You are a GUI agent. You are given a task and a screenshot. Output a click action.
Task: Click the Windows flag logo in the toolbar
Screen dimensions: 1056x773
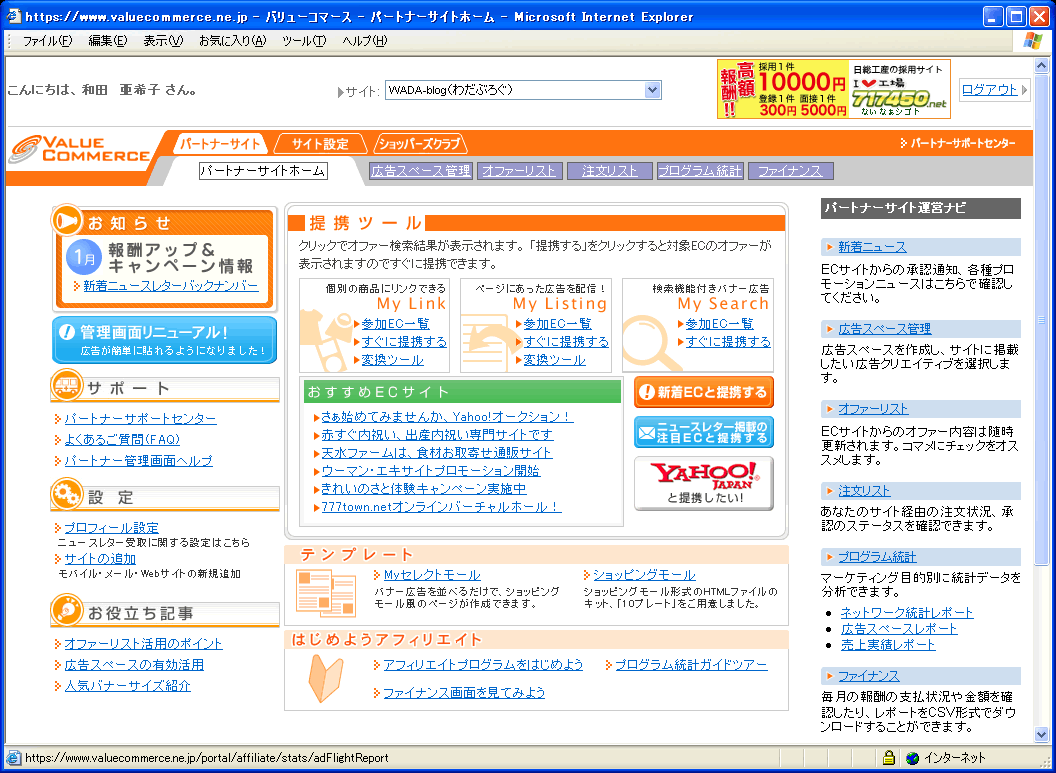(1033, 41)
